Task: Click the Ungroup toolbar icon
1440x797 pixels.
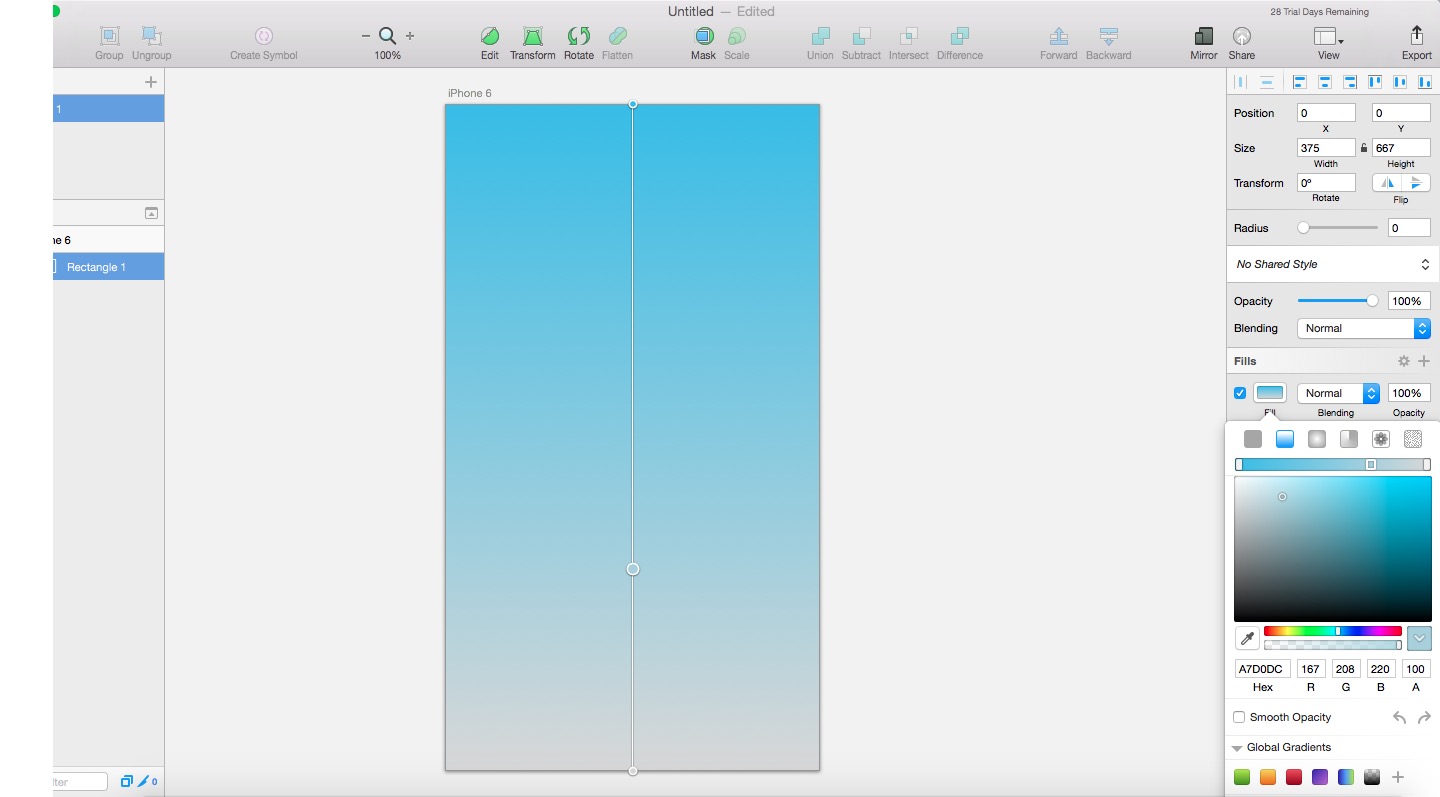Action: pyautogui.click(x=152, y=37)
